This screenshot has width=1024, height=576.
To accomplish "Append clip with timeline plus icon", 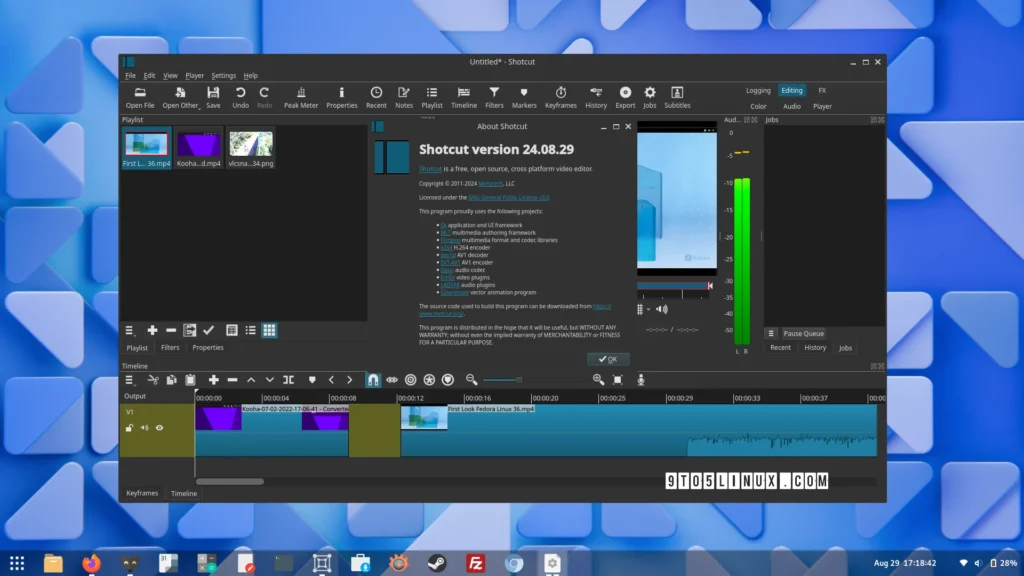I will point(214,379).
